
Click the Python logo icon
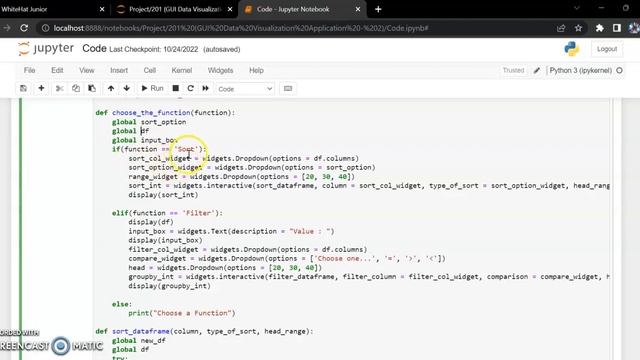[571, 49]
